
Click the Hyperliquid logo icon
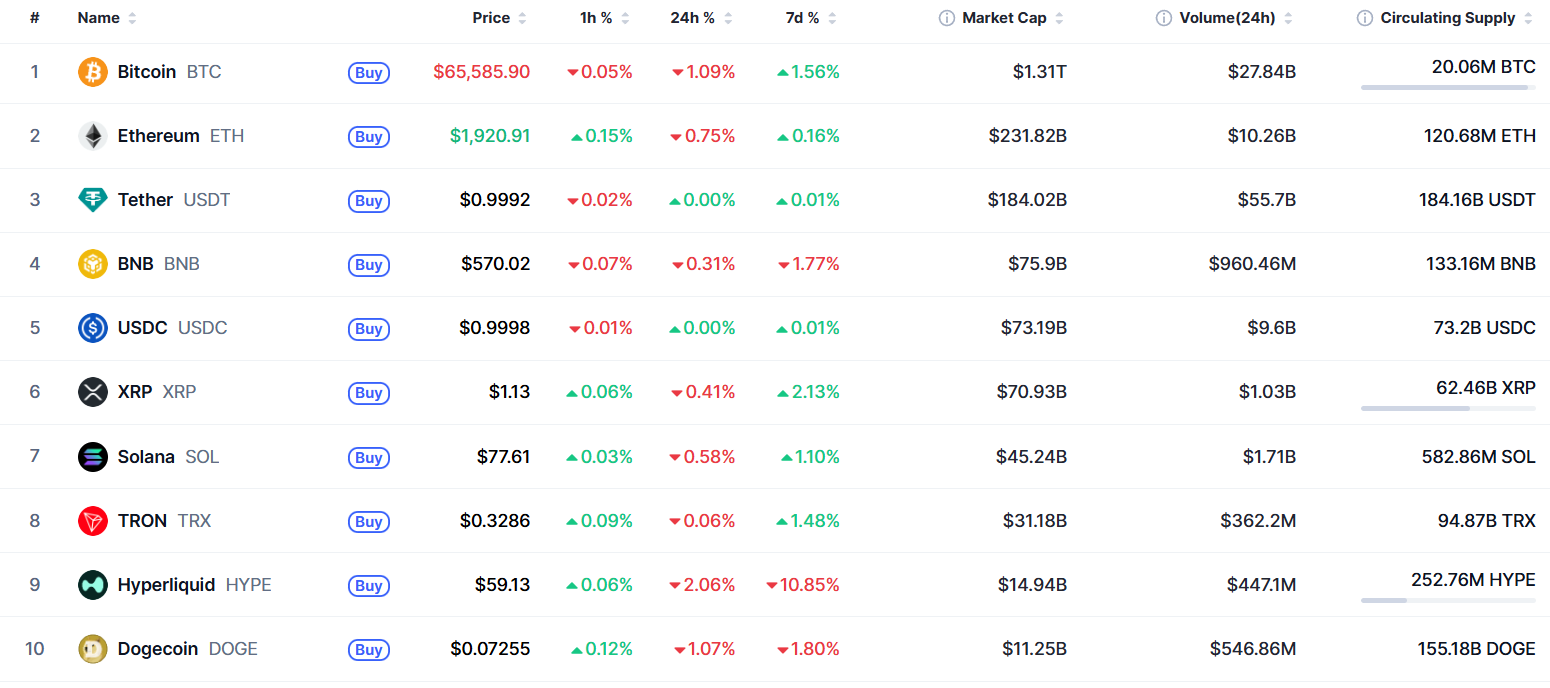[x=92, y=585]
